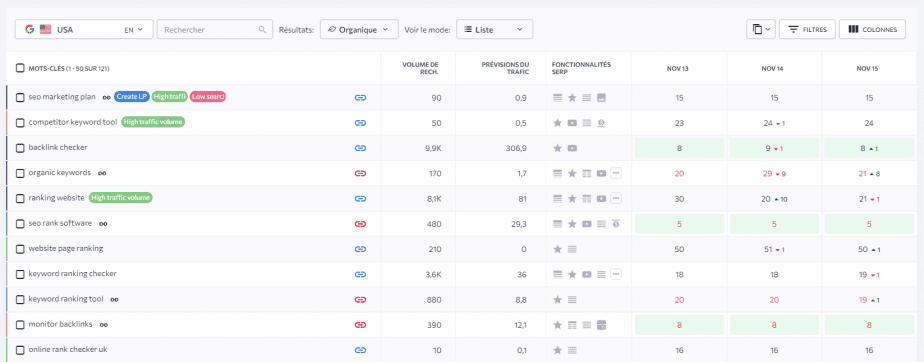Click the video SERP feature icon for backlink checker
Screen dimensions: 924x362
(572, 148)
